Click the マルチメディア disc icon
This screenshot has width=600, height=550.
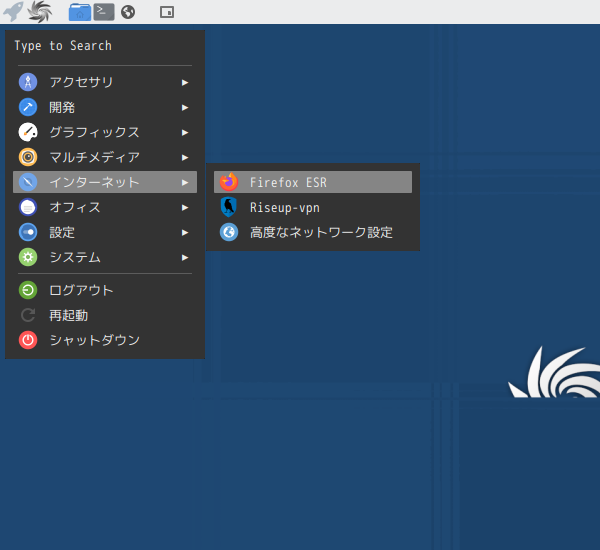click(x=28, y=157)
